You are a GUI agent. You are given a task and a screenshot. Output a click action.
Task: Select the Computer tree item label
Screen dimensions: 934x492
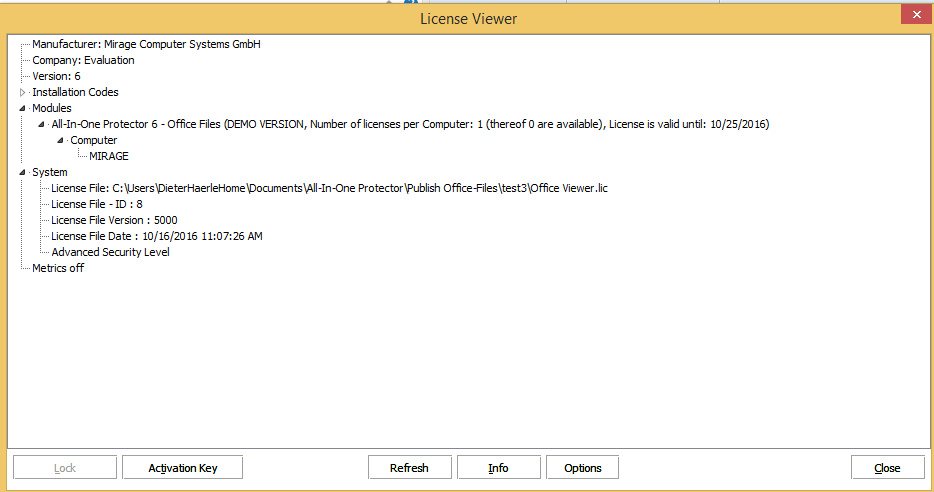[94, 141]
